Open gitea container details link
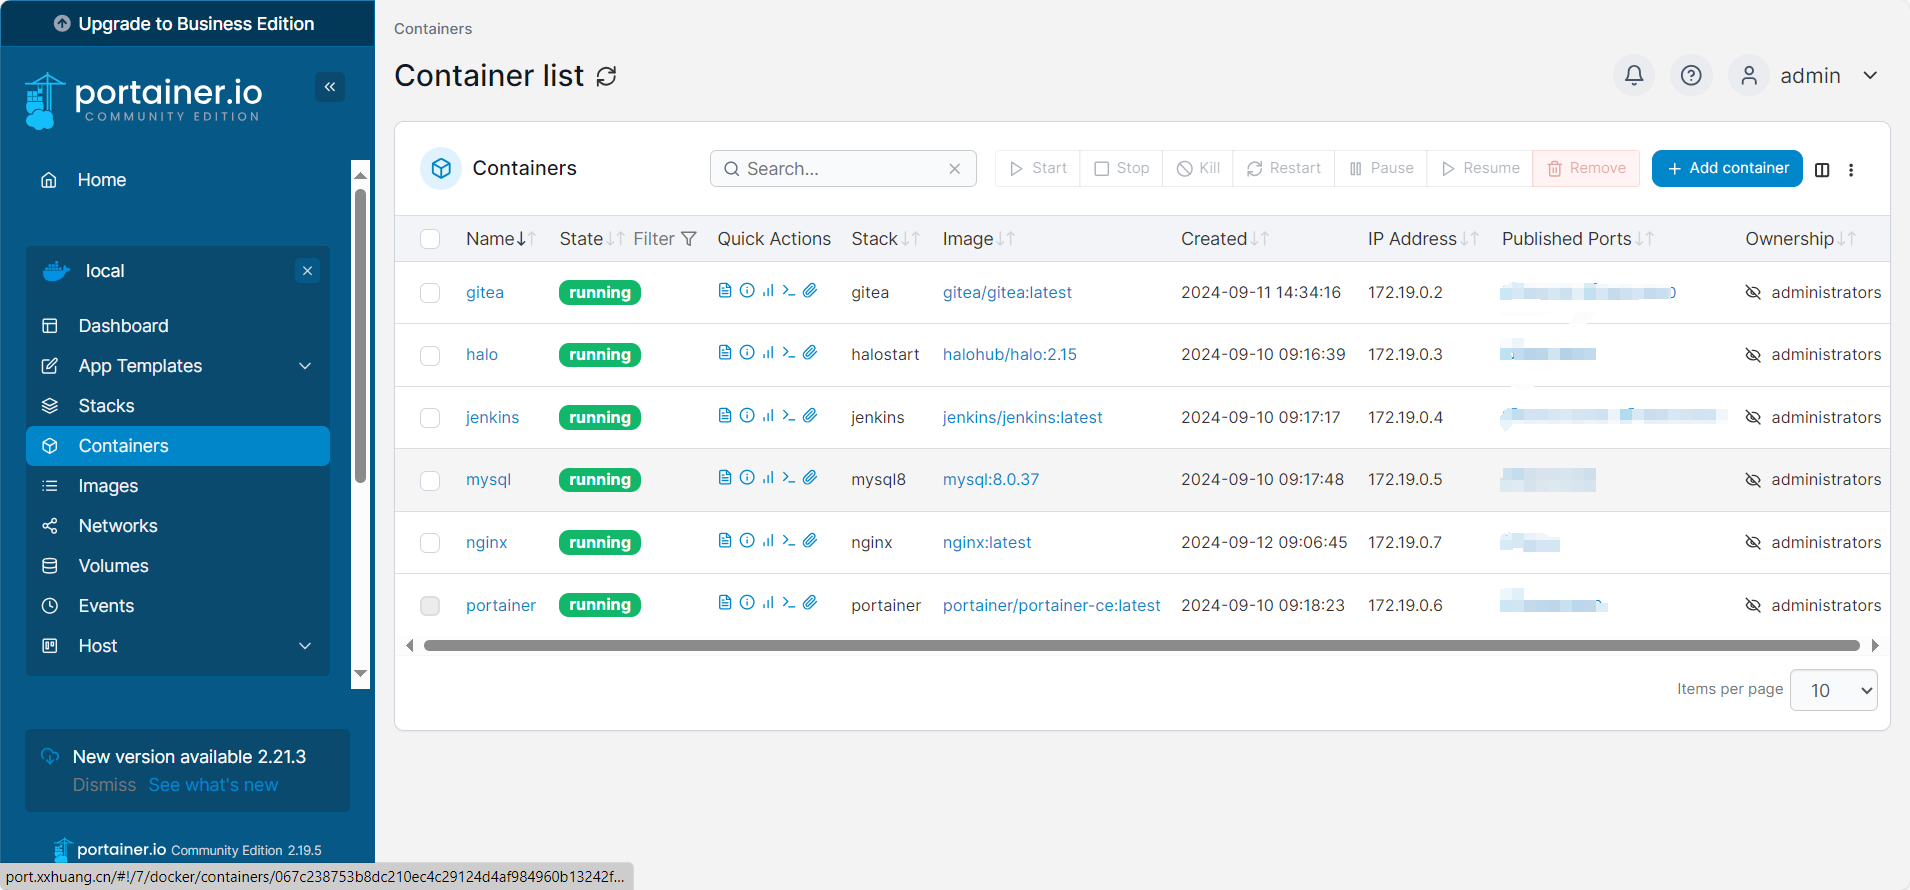Viewport: 1910px width, 890px height. 485,293
